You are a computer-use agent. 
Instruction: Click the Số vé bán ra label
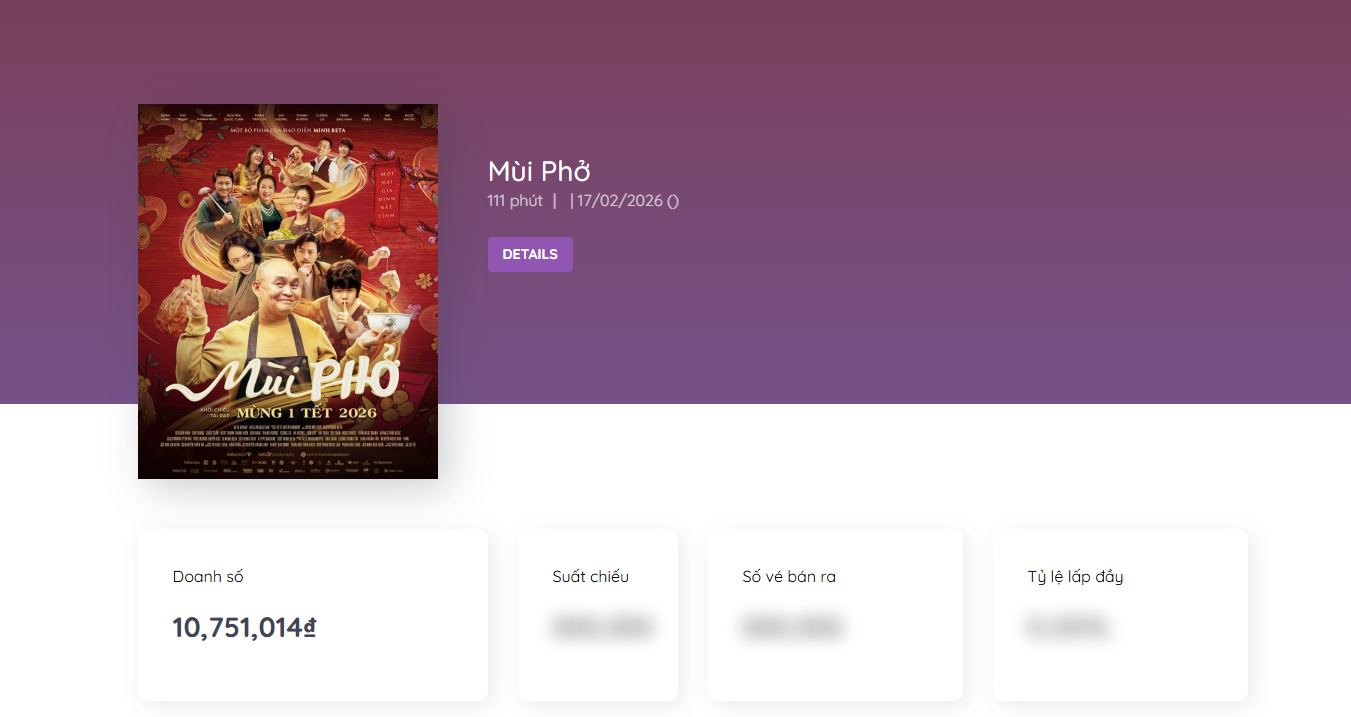[789, 577]
